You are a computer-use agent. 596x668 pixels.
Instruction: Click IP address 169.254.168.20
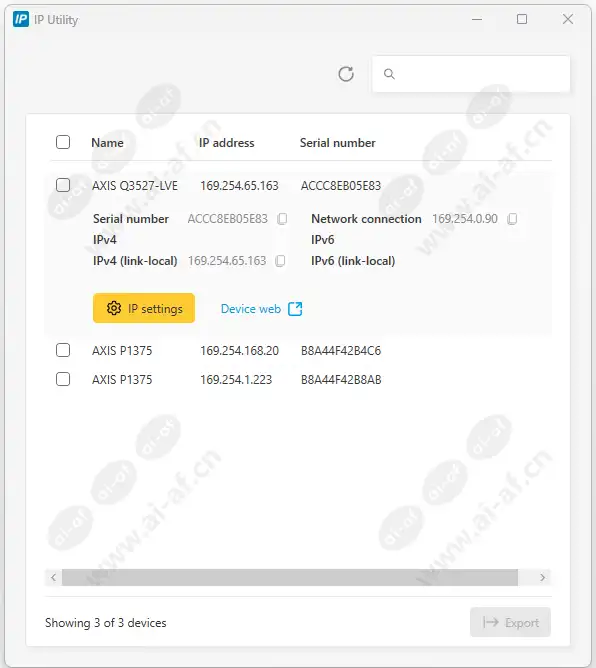(239, 351)
